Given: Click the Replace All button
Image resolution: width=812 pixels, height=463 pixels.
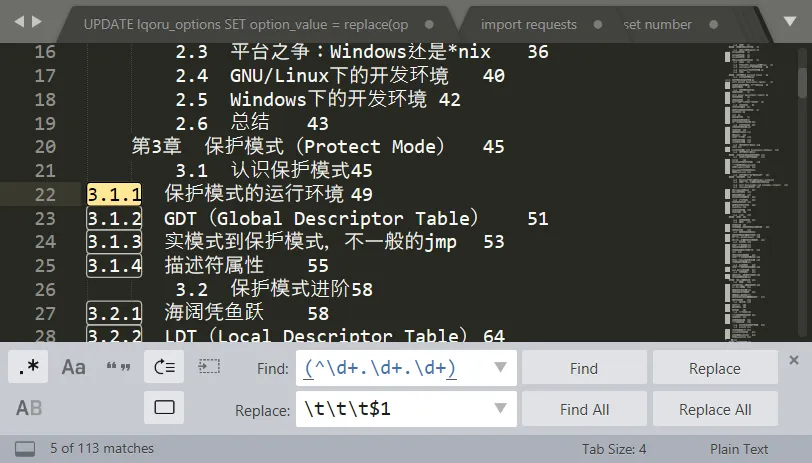Looking at the screenshot, I should click(715, 409).
